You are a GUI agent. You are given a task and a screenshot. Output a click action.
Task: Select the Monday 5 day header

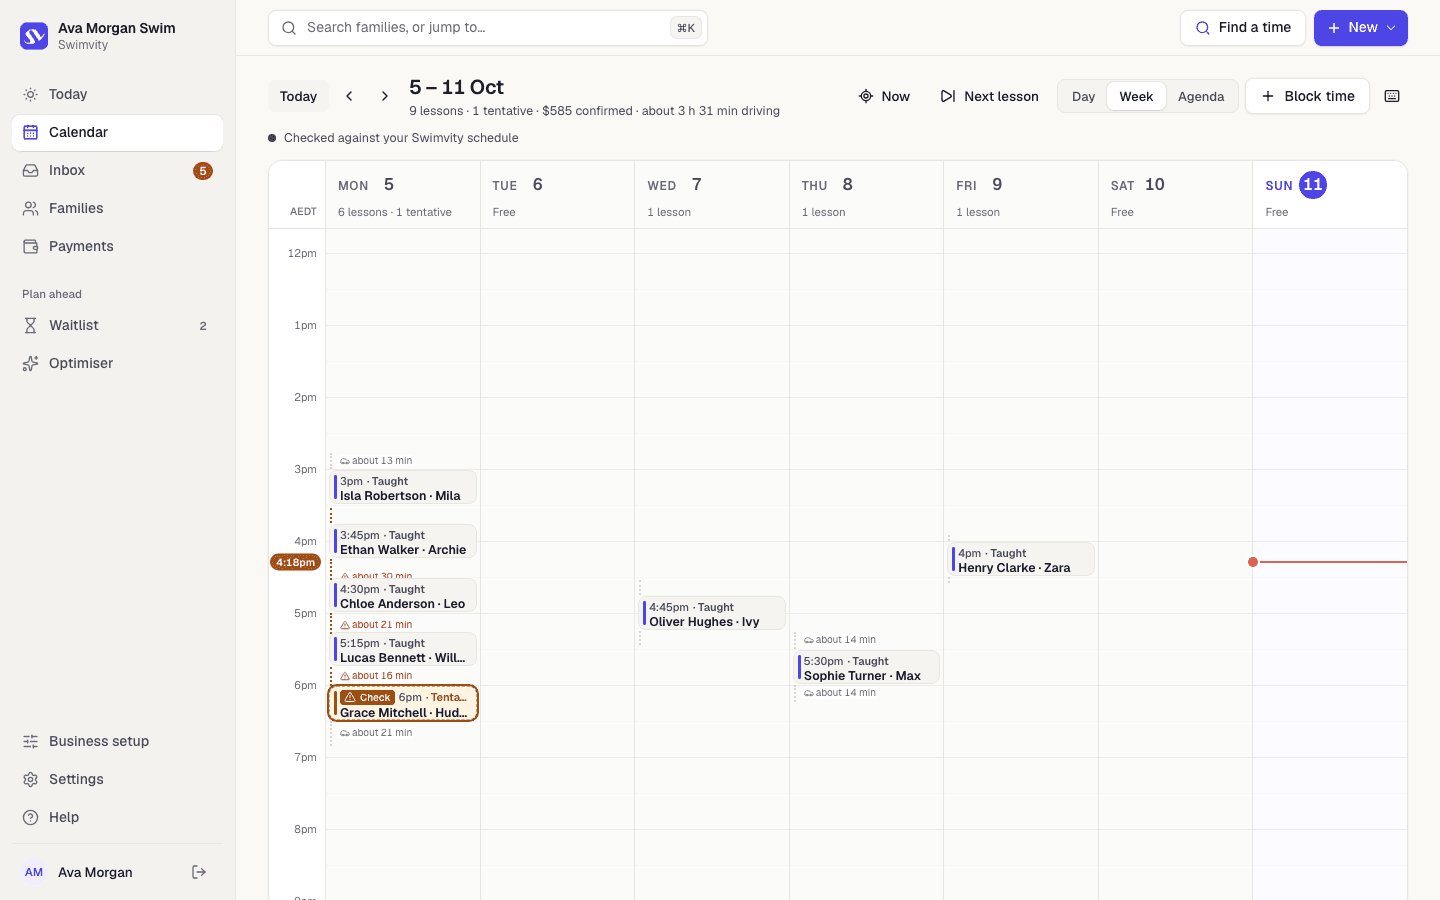(403, 195)
